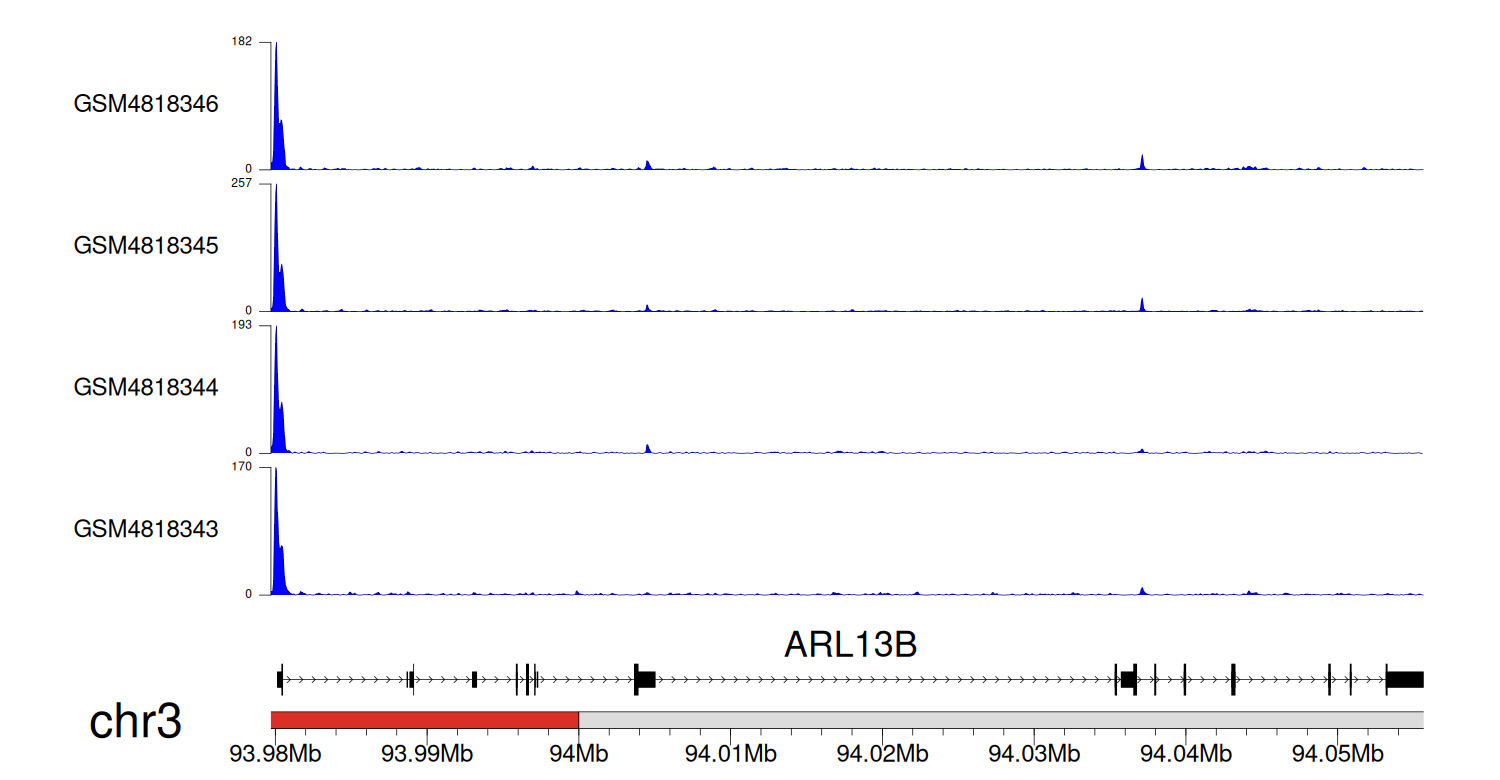The width and height of the screenshot is (1500, 780).
Task: Click the GSM4818346 track label
Action: [146, 104]
